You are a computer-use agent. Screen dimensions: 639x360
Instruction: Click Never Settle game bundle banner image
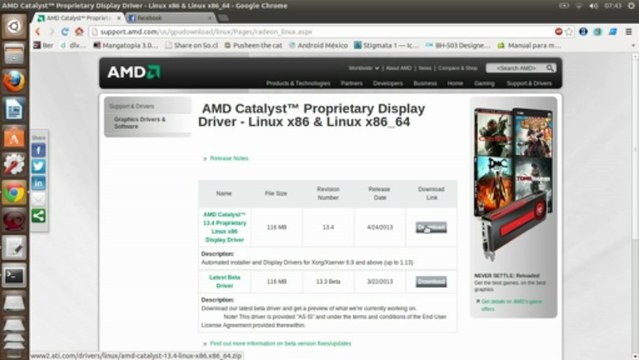point(513,183)
